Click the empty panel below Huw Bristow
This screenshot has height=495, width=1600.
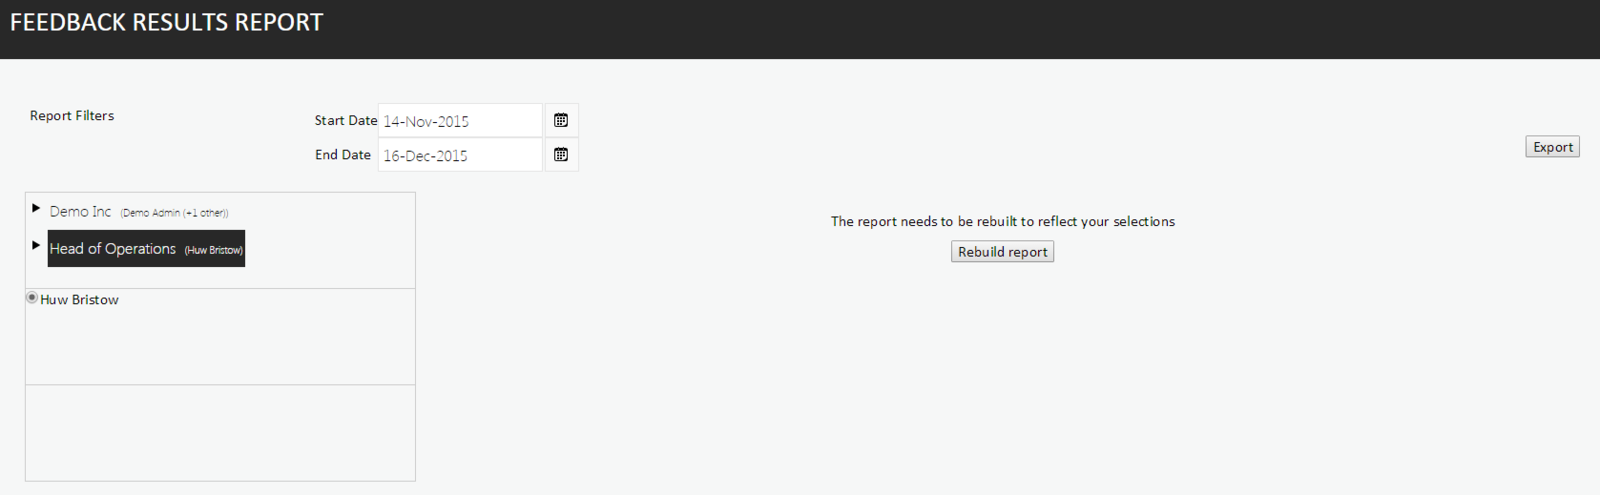point(220,432)
